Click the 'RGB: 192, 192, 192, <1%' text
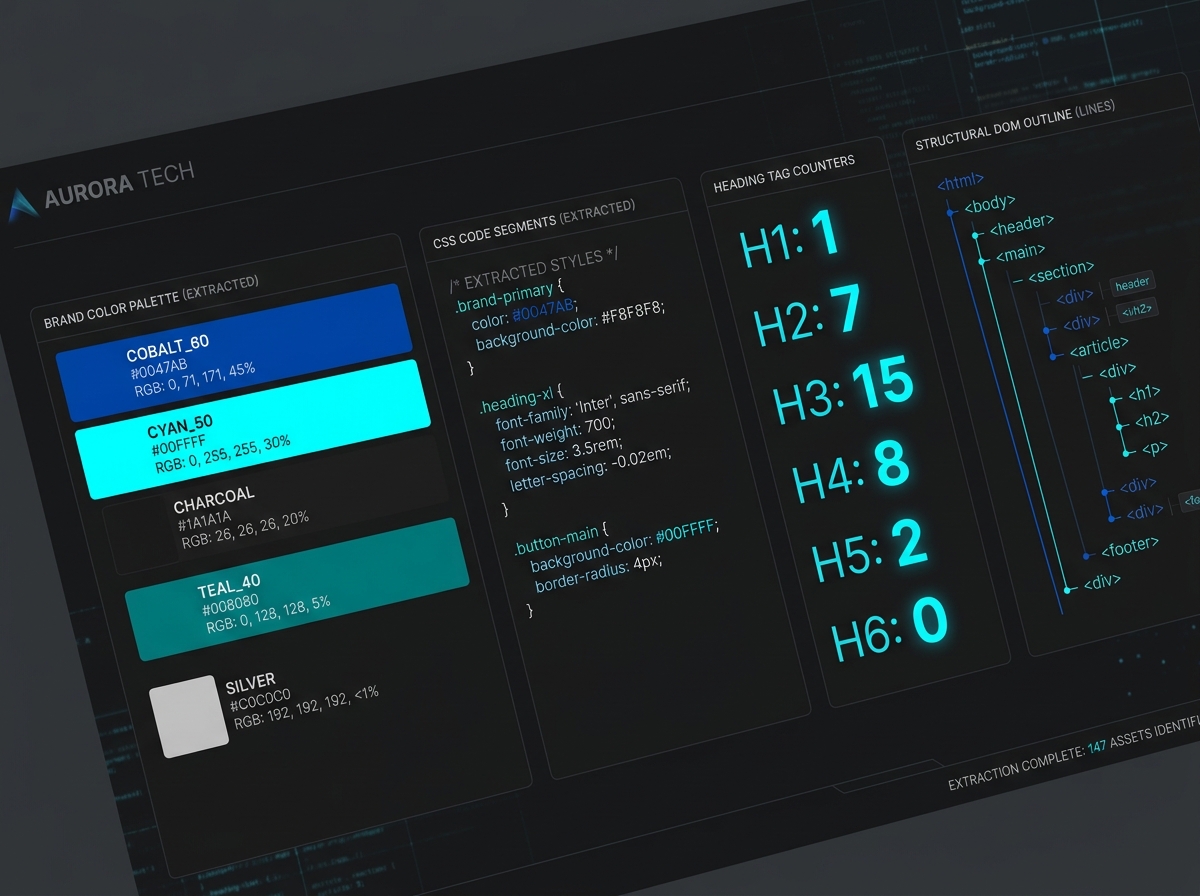Viewport: 1200px width, 896px height. (x=306, y=707)
